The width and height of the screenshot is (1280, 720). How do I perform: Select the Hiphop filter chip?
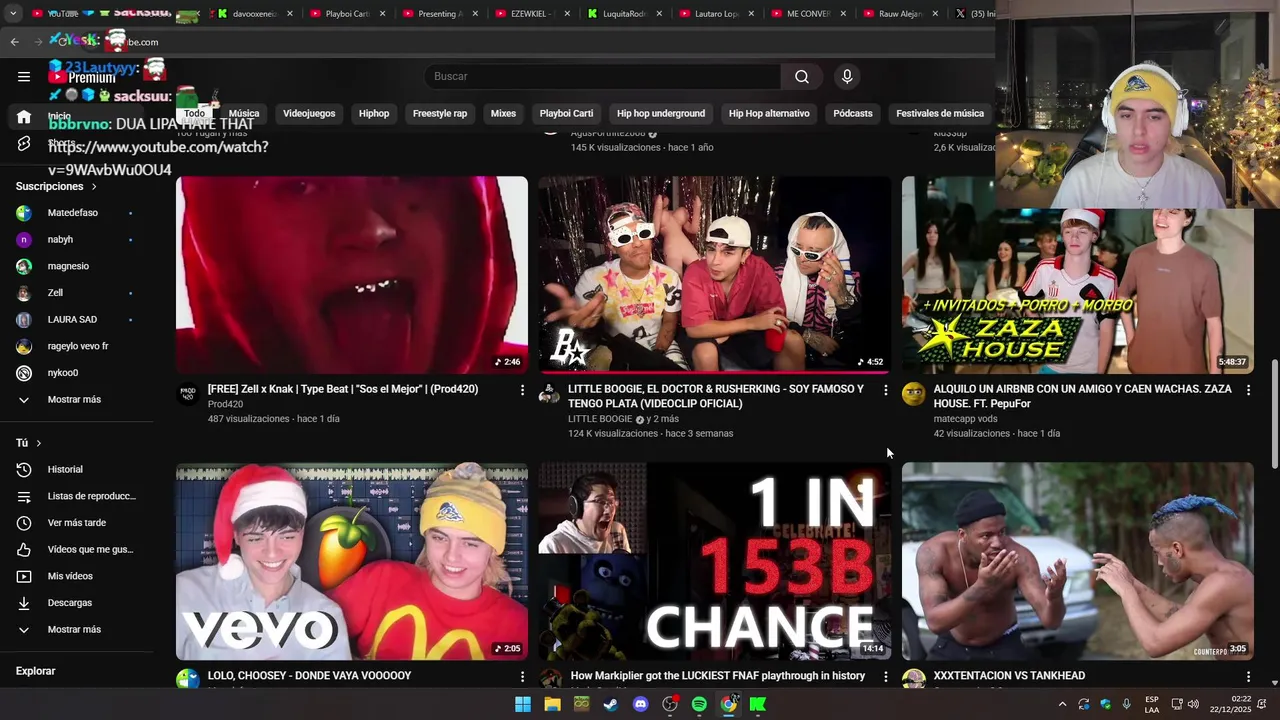[374, 113]
